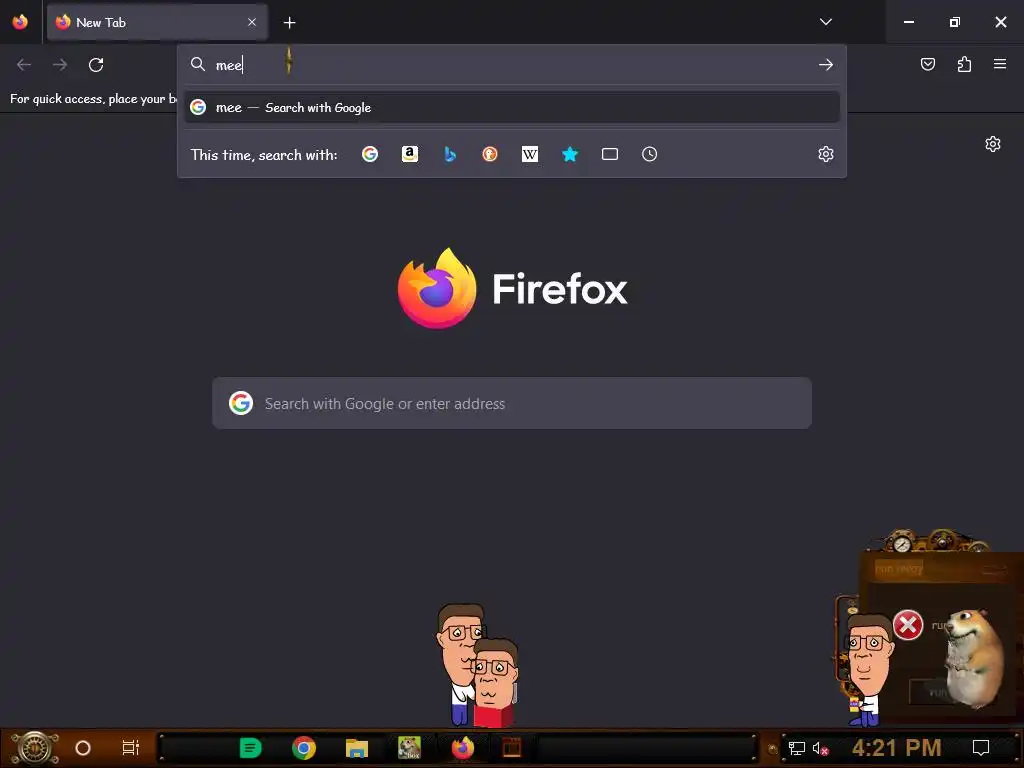This screenshot has width=1024, height=768.
Task: Open the Firefox application hamburger menu
Action: coord(1000,64)
